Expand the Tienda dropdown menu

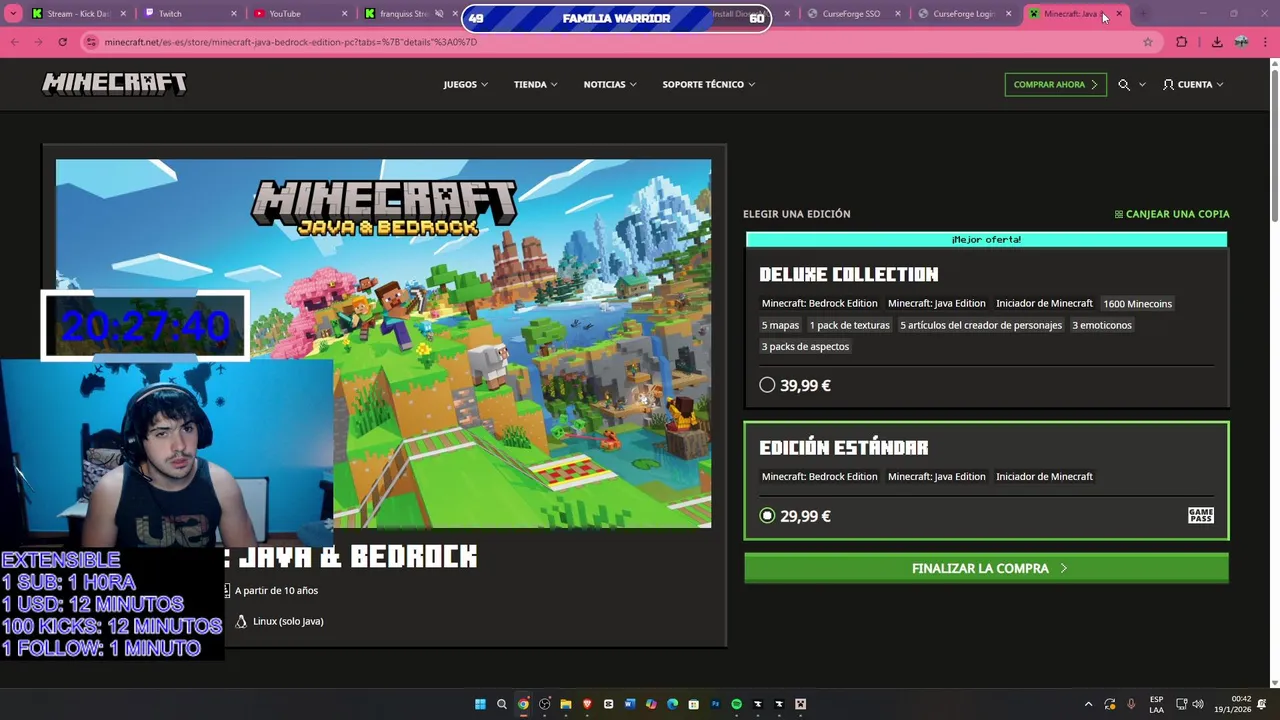click(x=536, y=84)
